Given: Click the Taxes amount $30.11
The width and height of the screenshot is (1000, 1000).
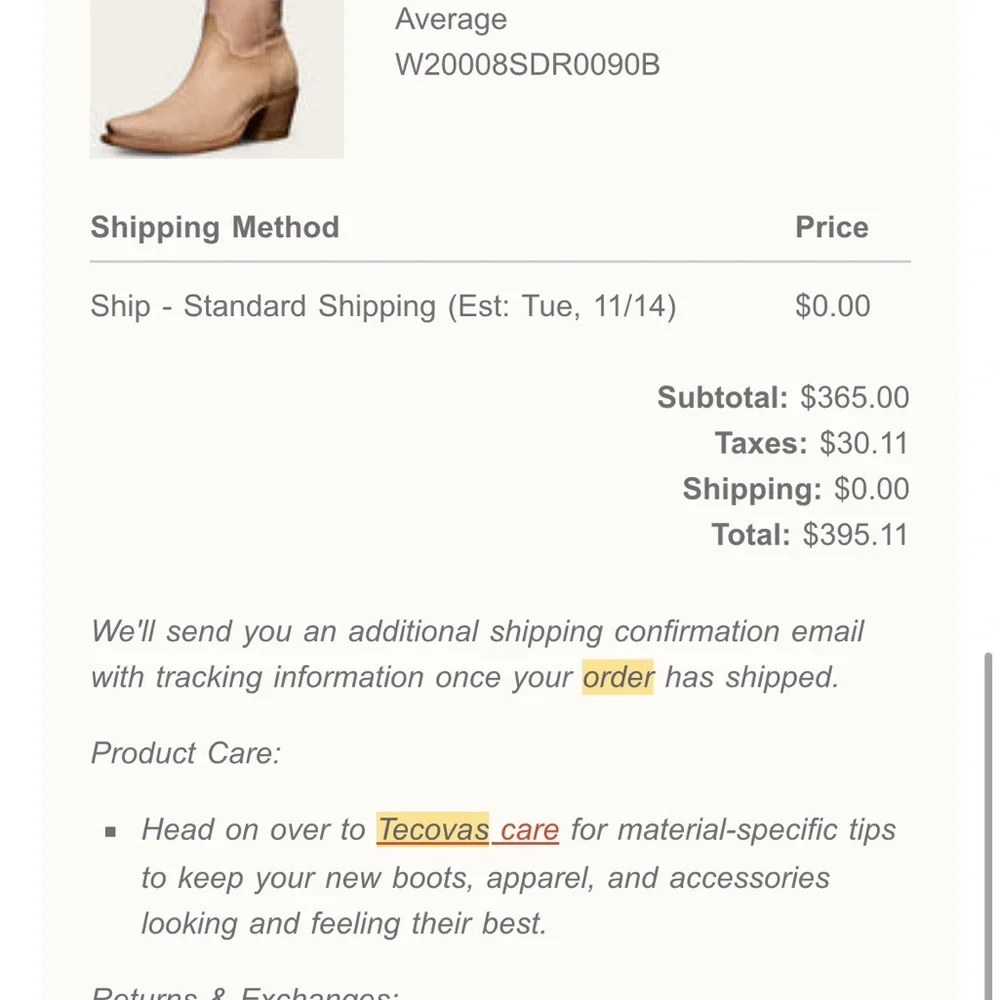Looking at the screenshot, I should [x=864, y=443].
